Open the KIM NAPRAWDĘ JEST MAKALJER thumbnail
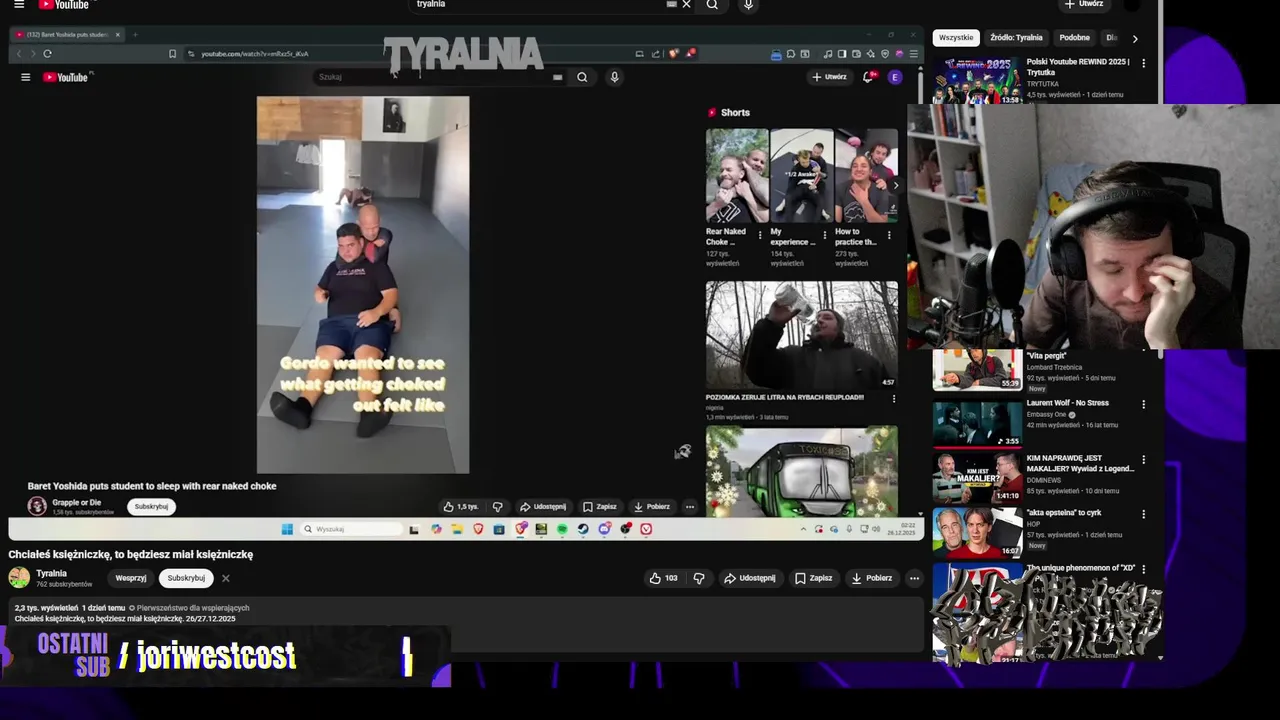Image resolution: width=1280 pixels, height=720 pixels. [x=977, y=478]
